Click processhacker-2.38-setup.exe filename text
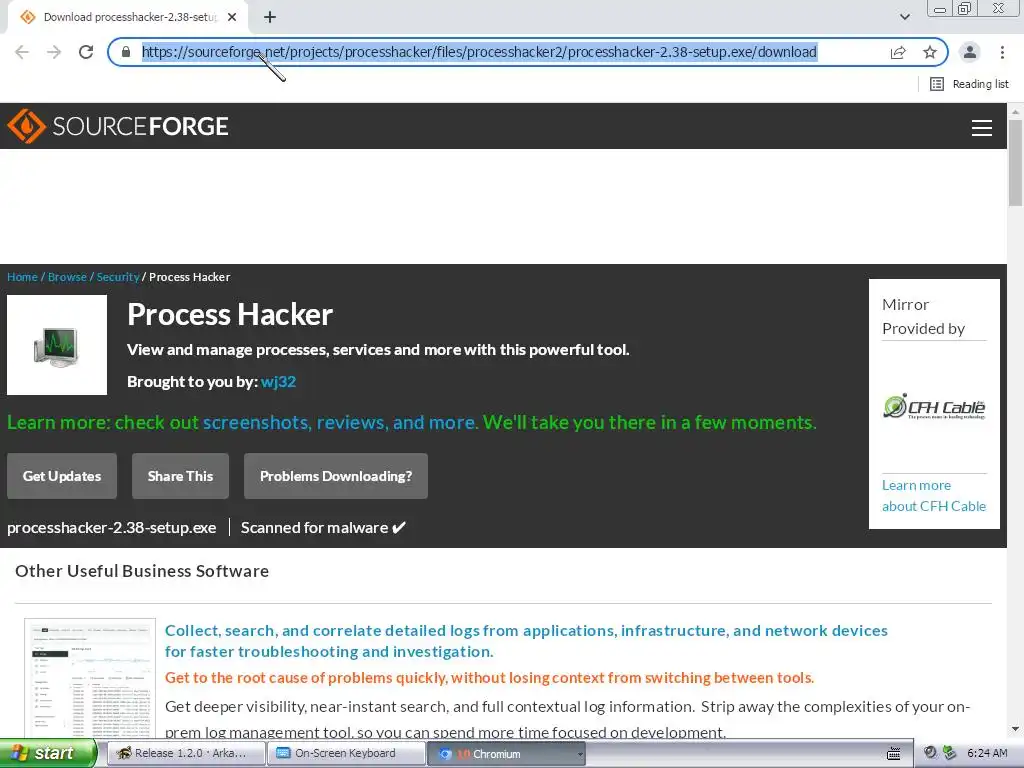Image resolution: width=1024 pixels, height=768 pixels. (x=112, y=528)
